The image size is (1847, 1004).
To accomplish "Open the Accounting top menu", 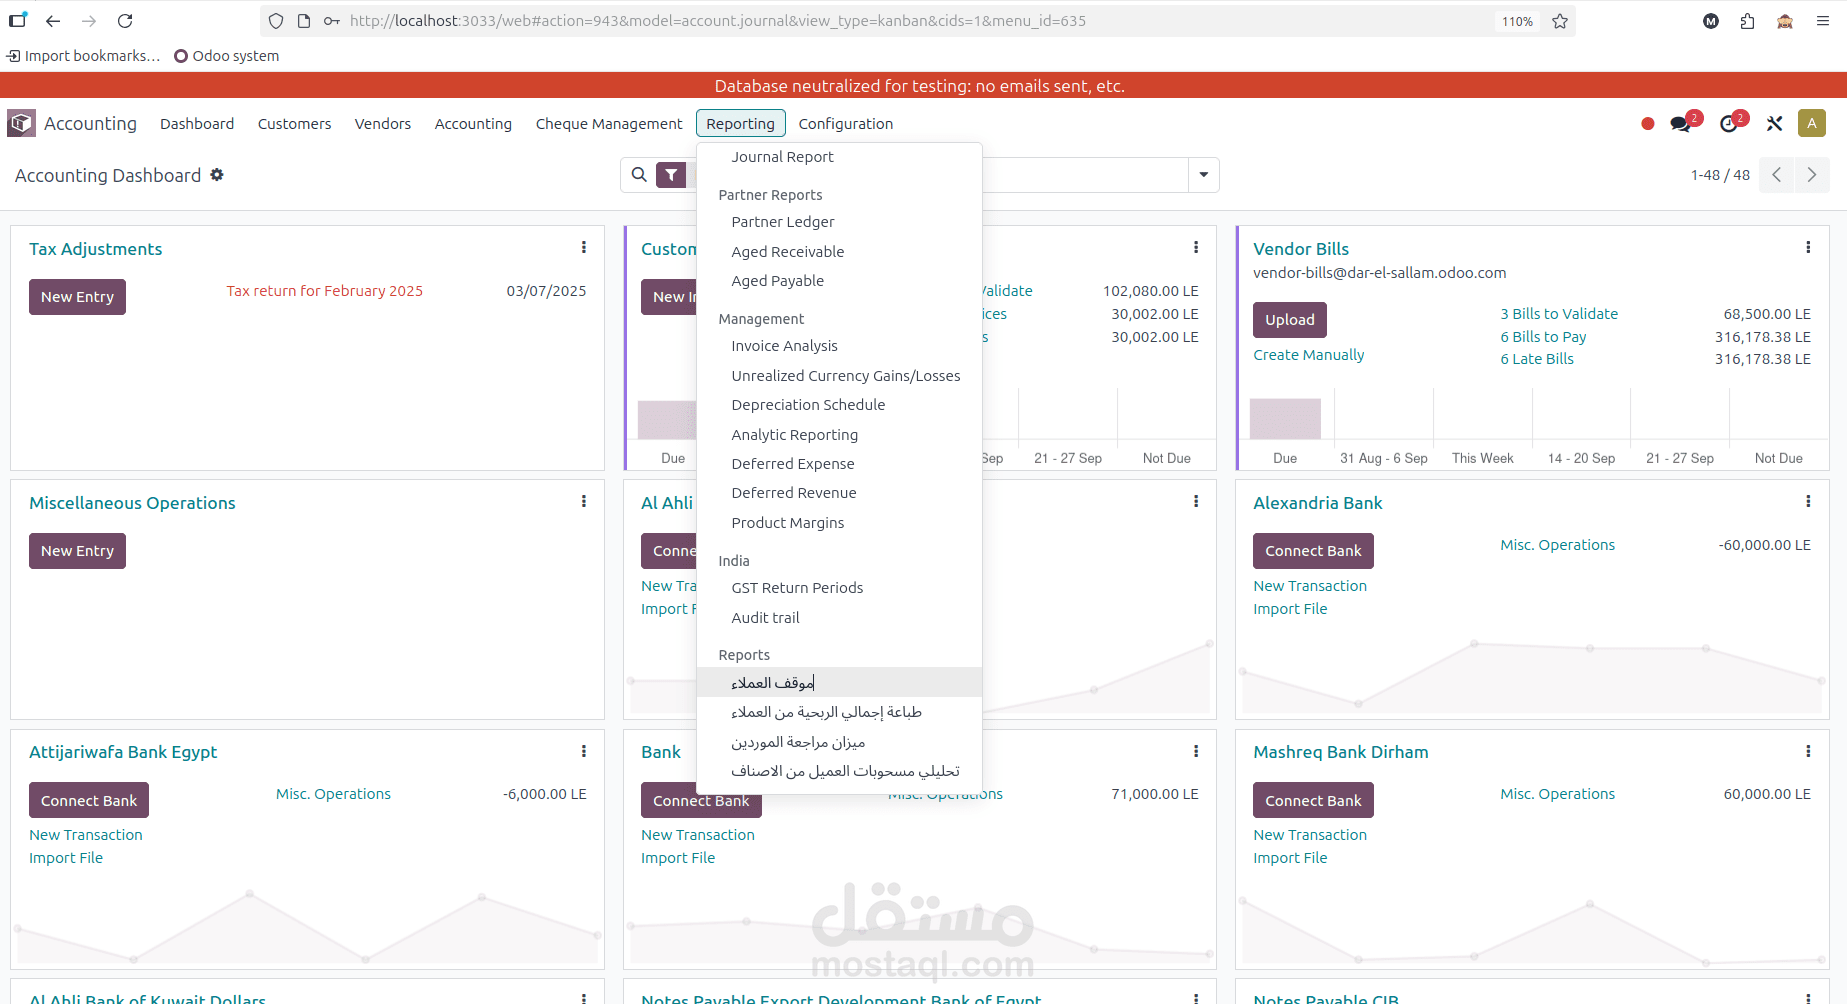I will pos(473,124).
